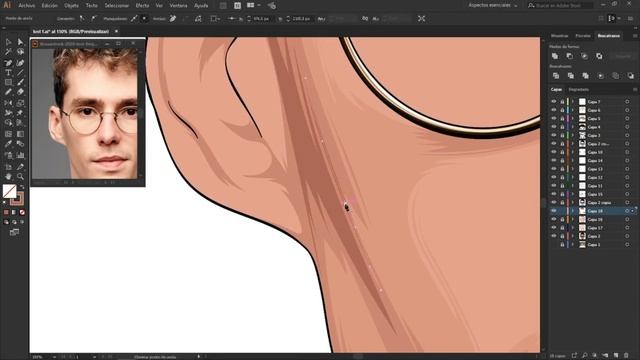
Task: Click the Divide pathfinder icon
Action: pyautogui.click(x=556, y=76)
